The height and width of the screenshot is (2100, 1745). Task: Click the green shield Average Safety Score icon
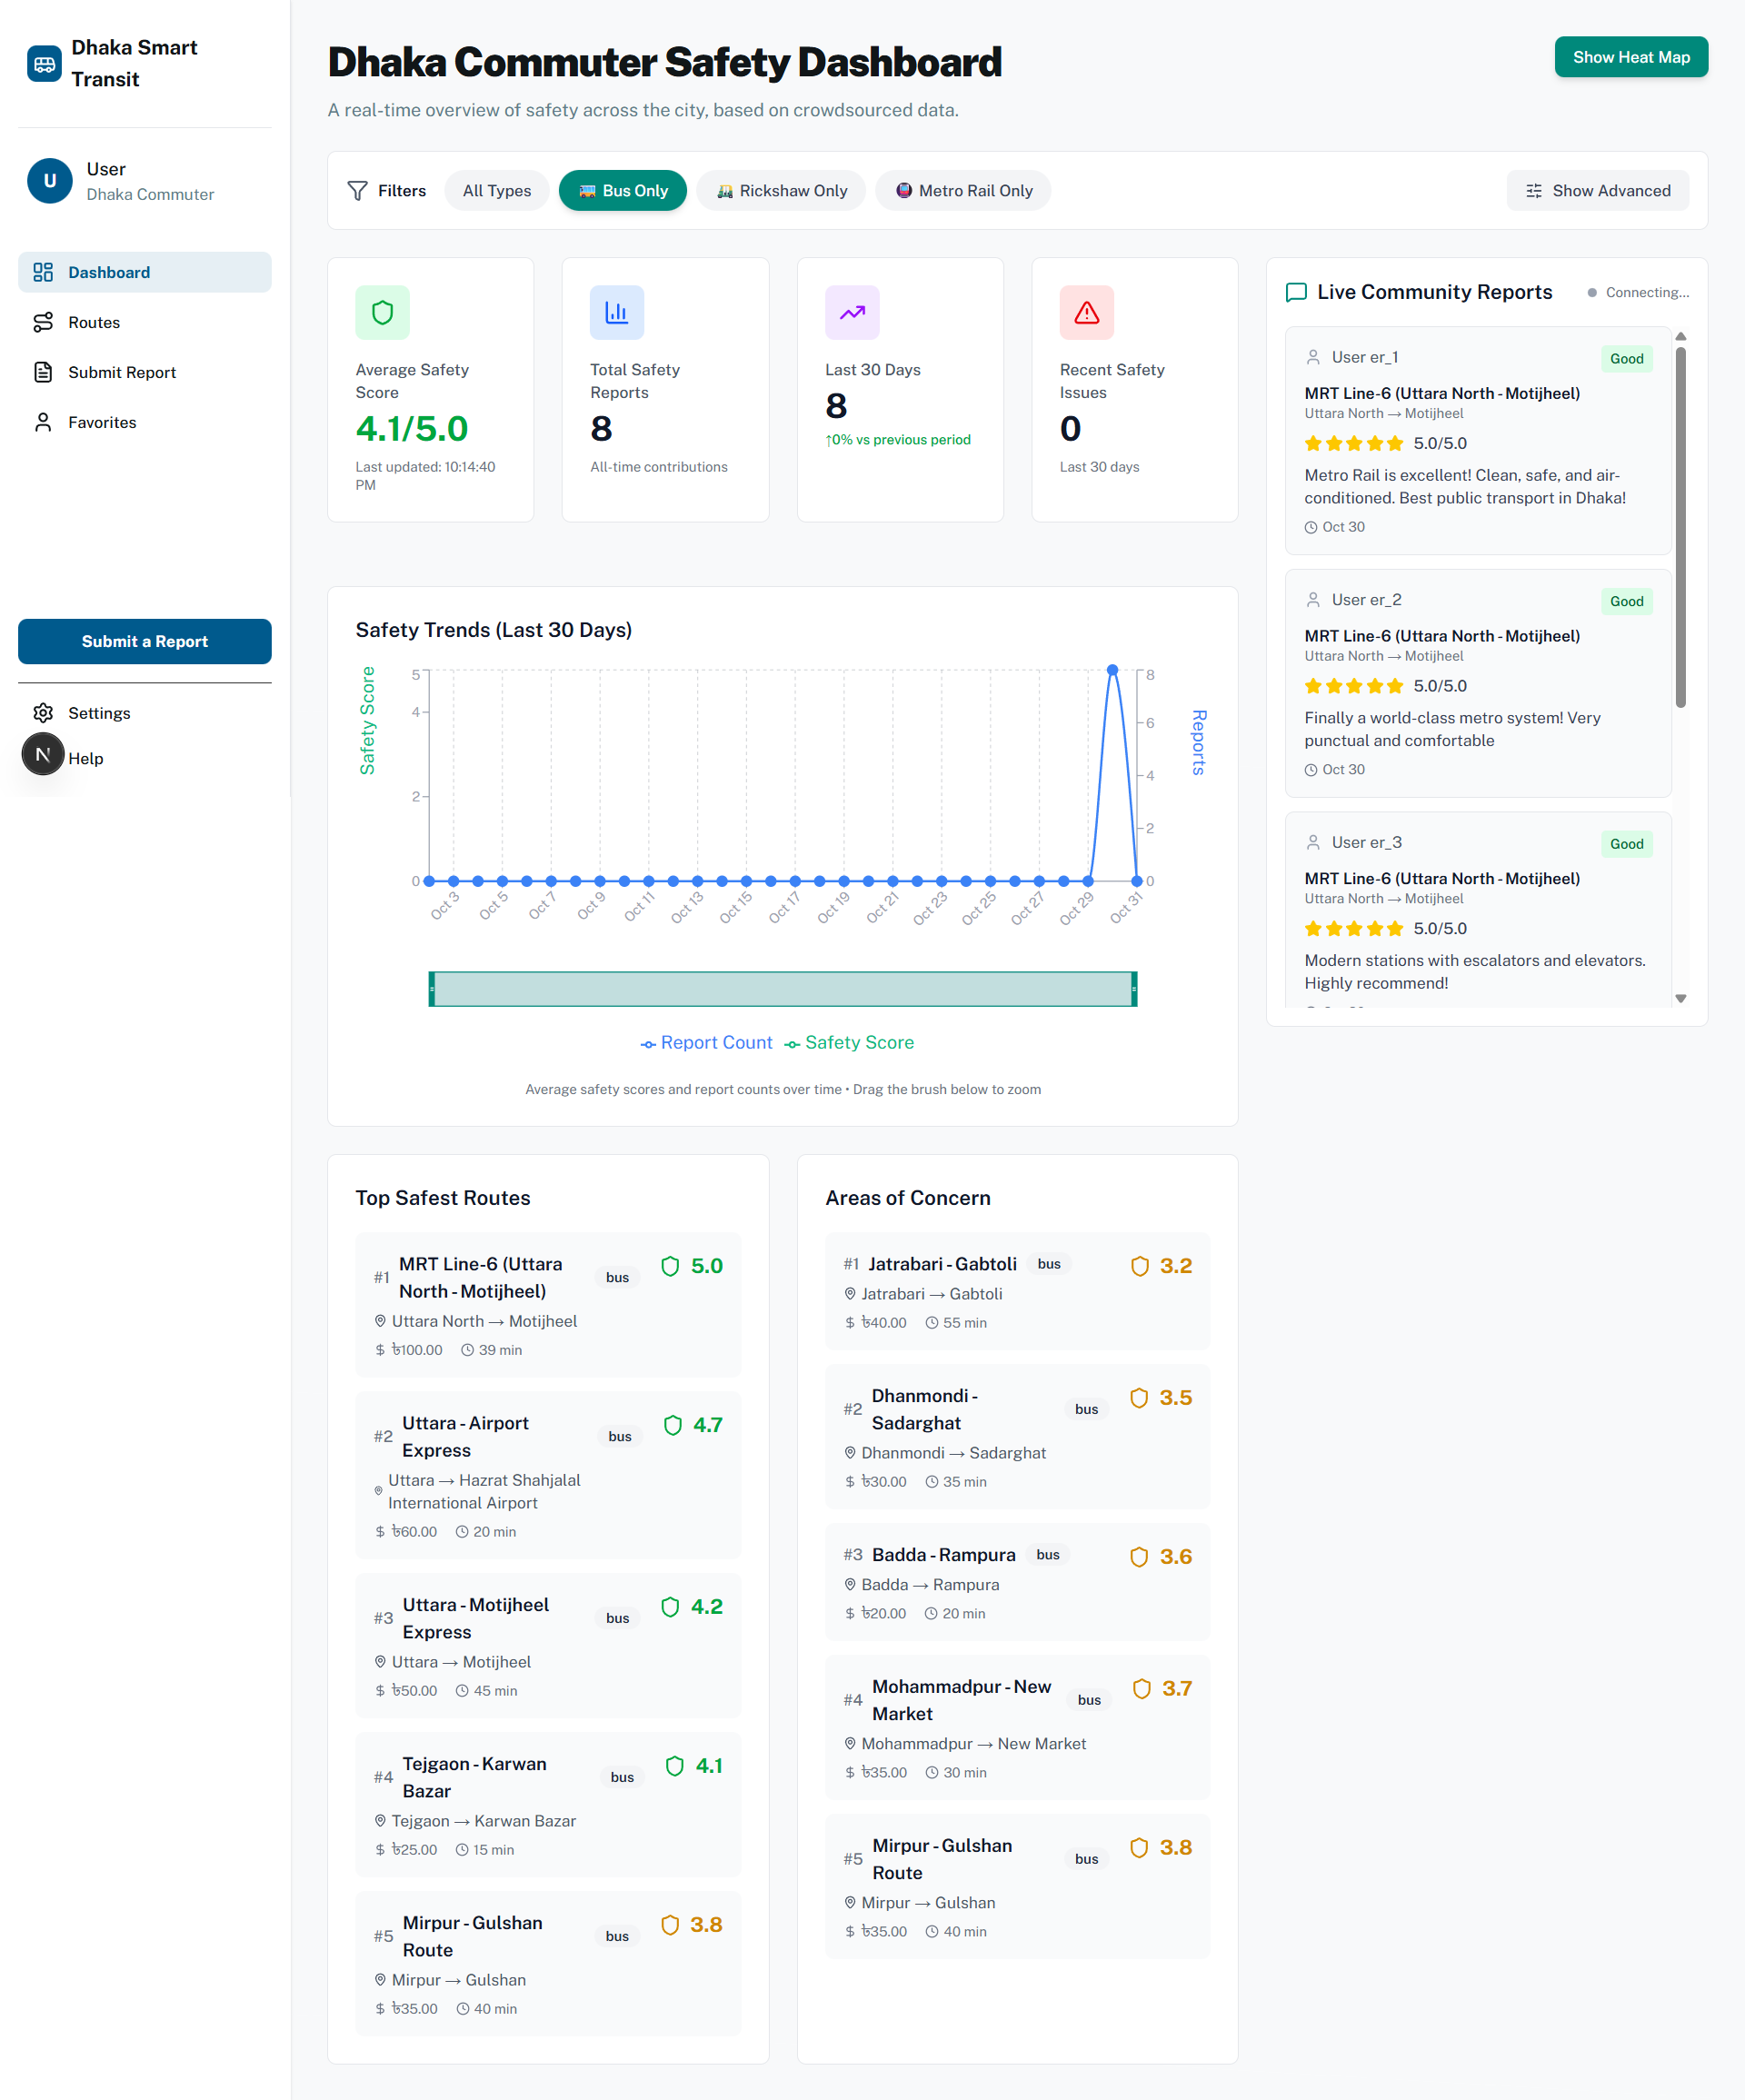(382, 313)
